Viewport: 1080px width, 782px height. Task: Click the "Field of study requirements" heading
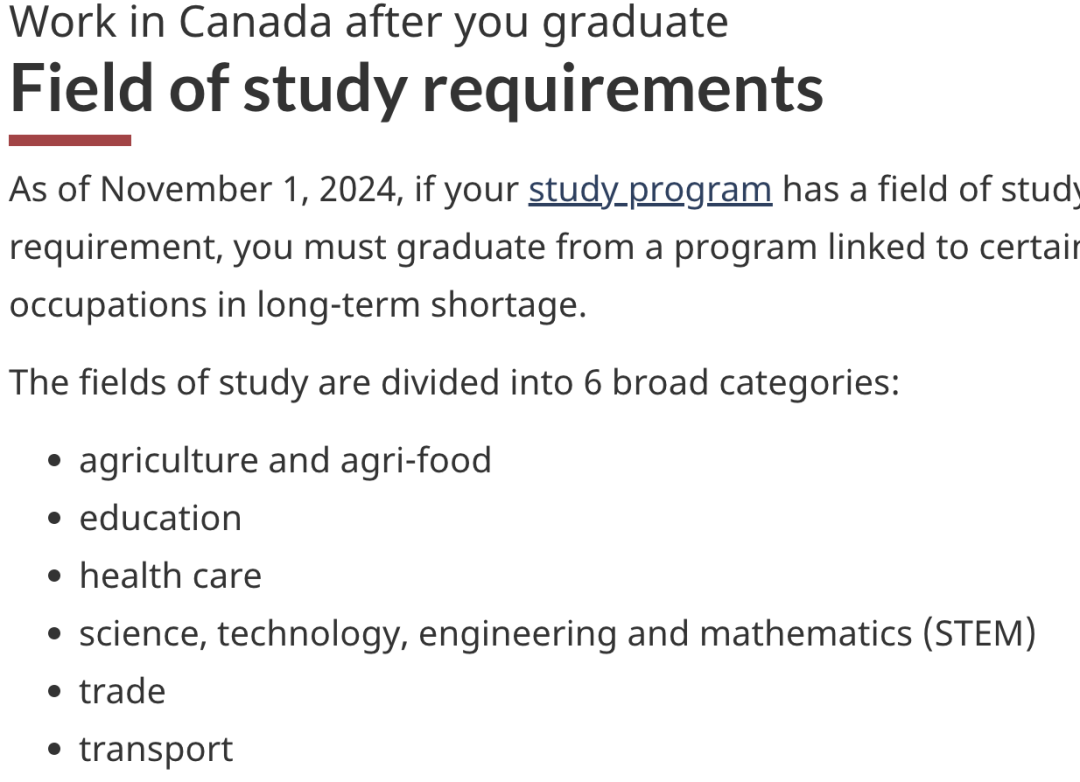[x=417, y=88]
